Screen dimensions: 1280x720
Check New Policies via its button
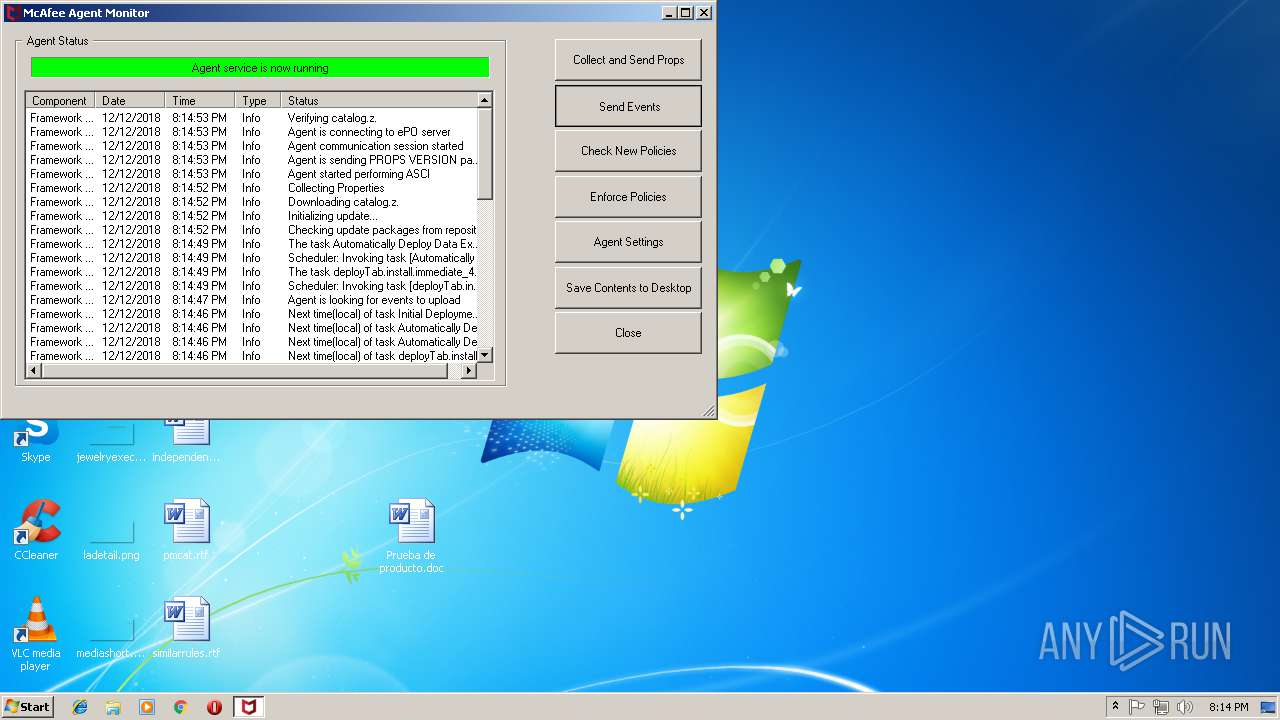[x=628, y=151]
